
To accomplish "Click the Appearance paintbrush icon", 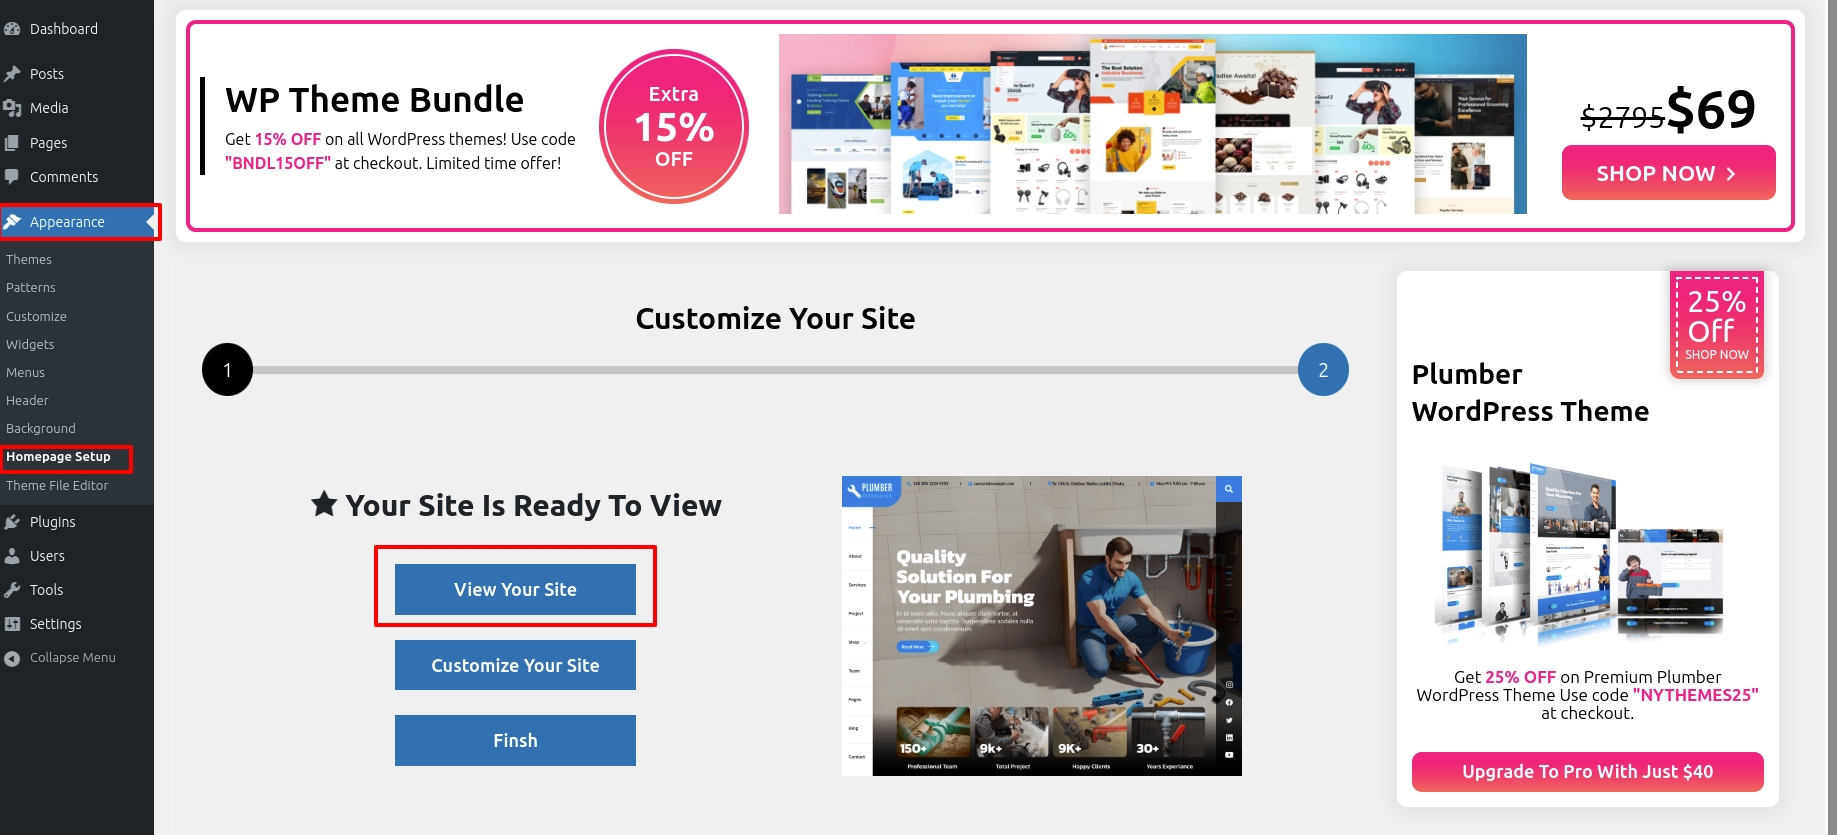I will [x=12, y=222].
